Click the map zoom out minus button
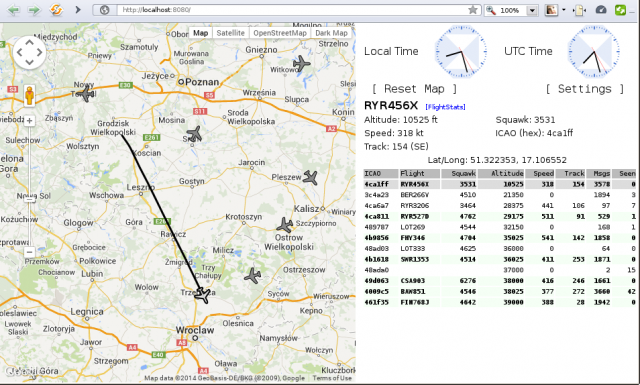The width and height of the screenshot is (640, 385). (29, 252)
